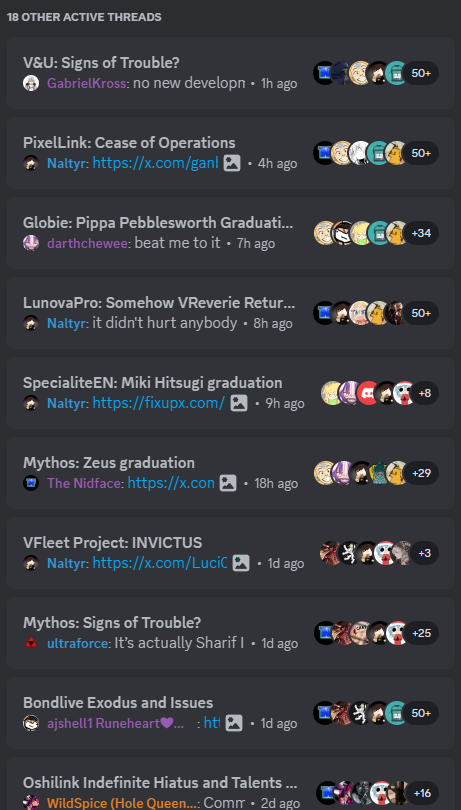Click the ajshell1 Runeheart username
Image resolution: width=461 pixels, height=810 pixels.
coord(115,723)
